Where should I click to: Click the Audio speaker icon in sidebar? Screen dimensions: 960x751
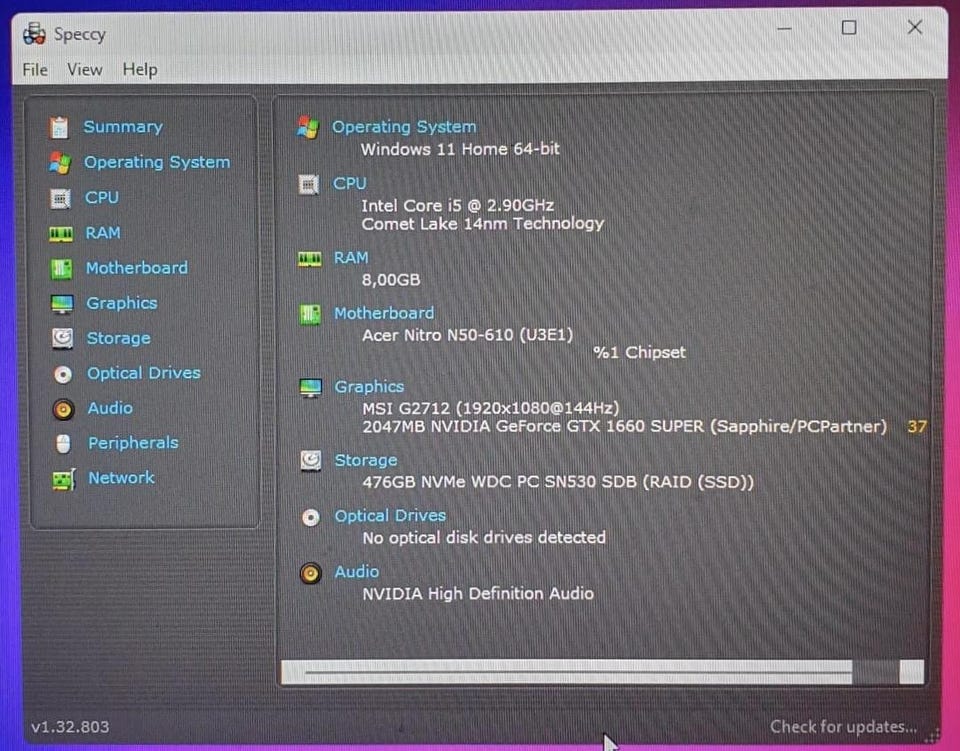tap(63, 409)
